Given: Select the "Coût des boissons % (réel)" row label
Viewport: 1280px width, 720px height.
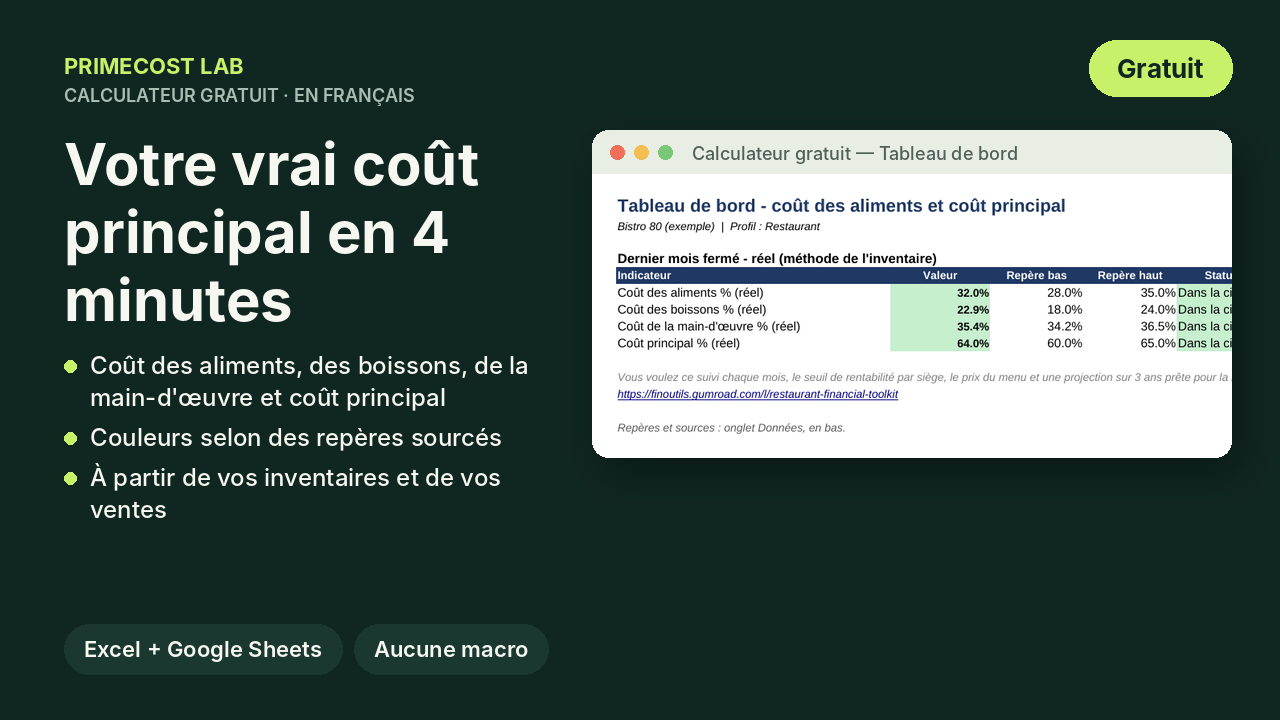Looking at the screenshot, I should pyautogui.click(x=692, y=309).
